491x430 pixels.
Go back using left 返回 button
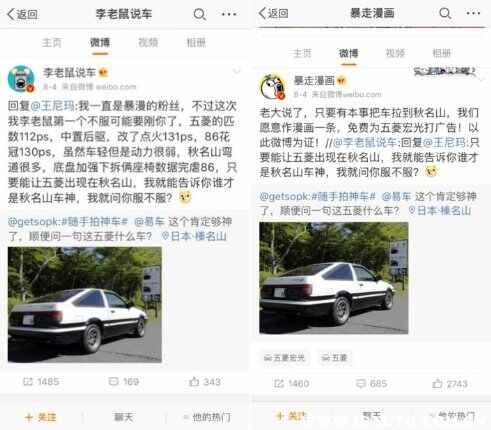click(23, 14)
